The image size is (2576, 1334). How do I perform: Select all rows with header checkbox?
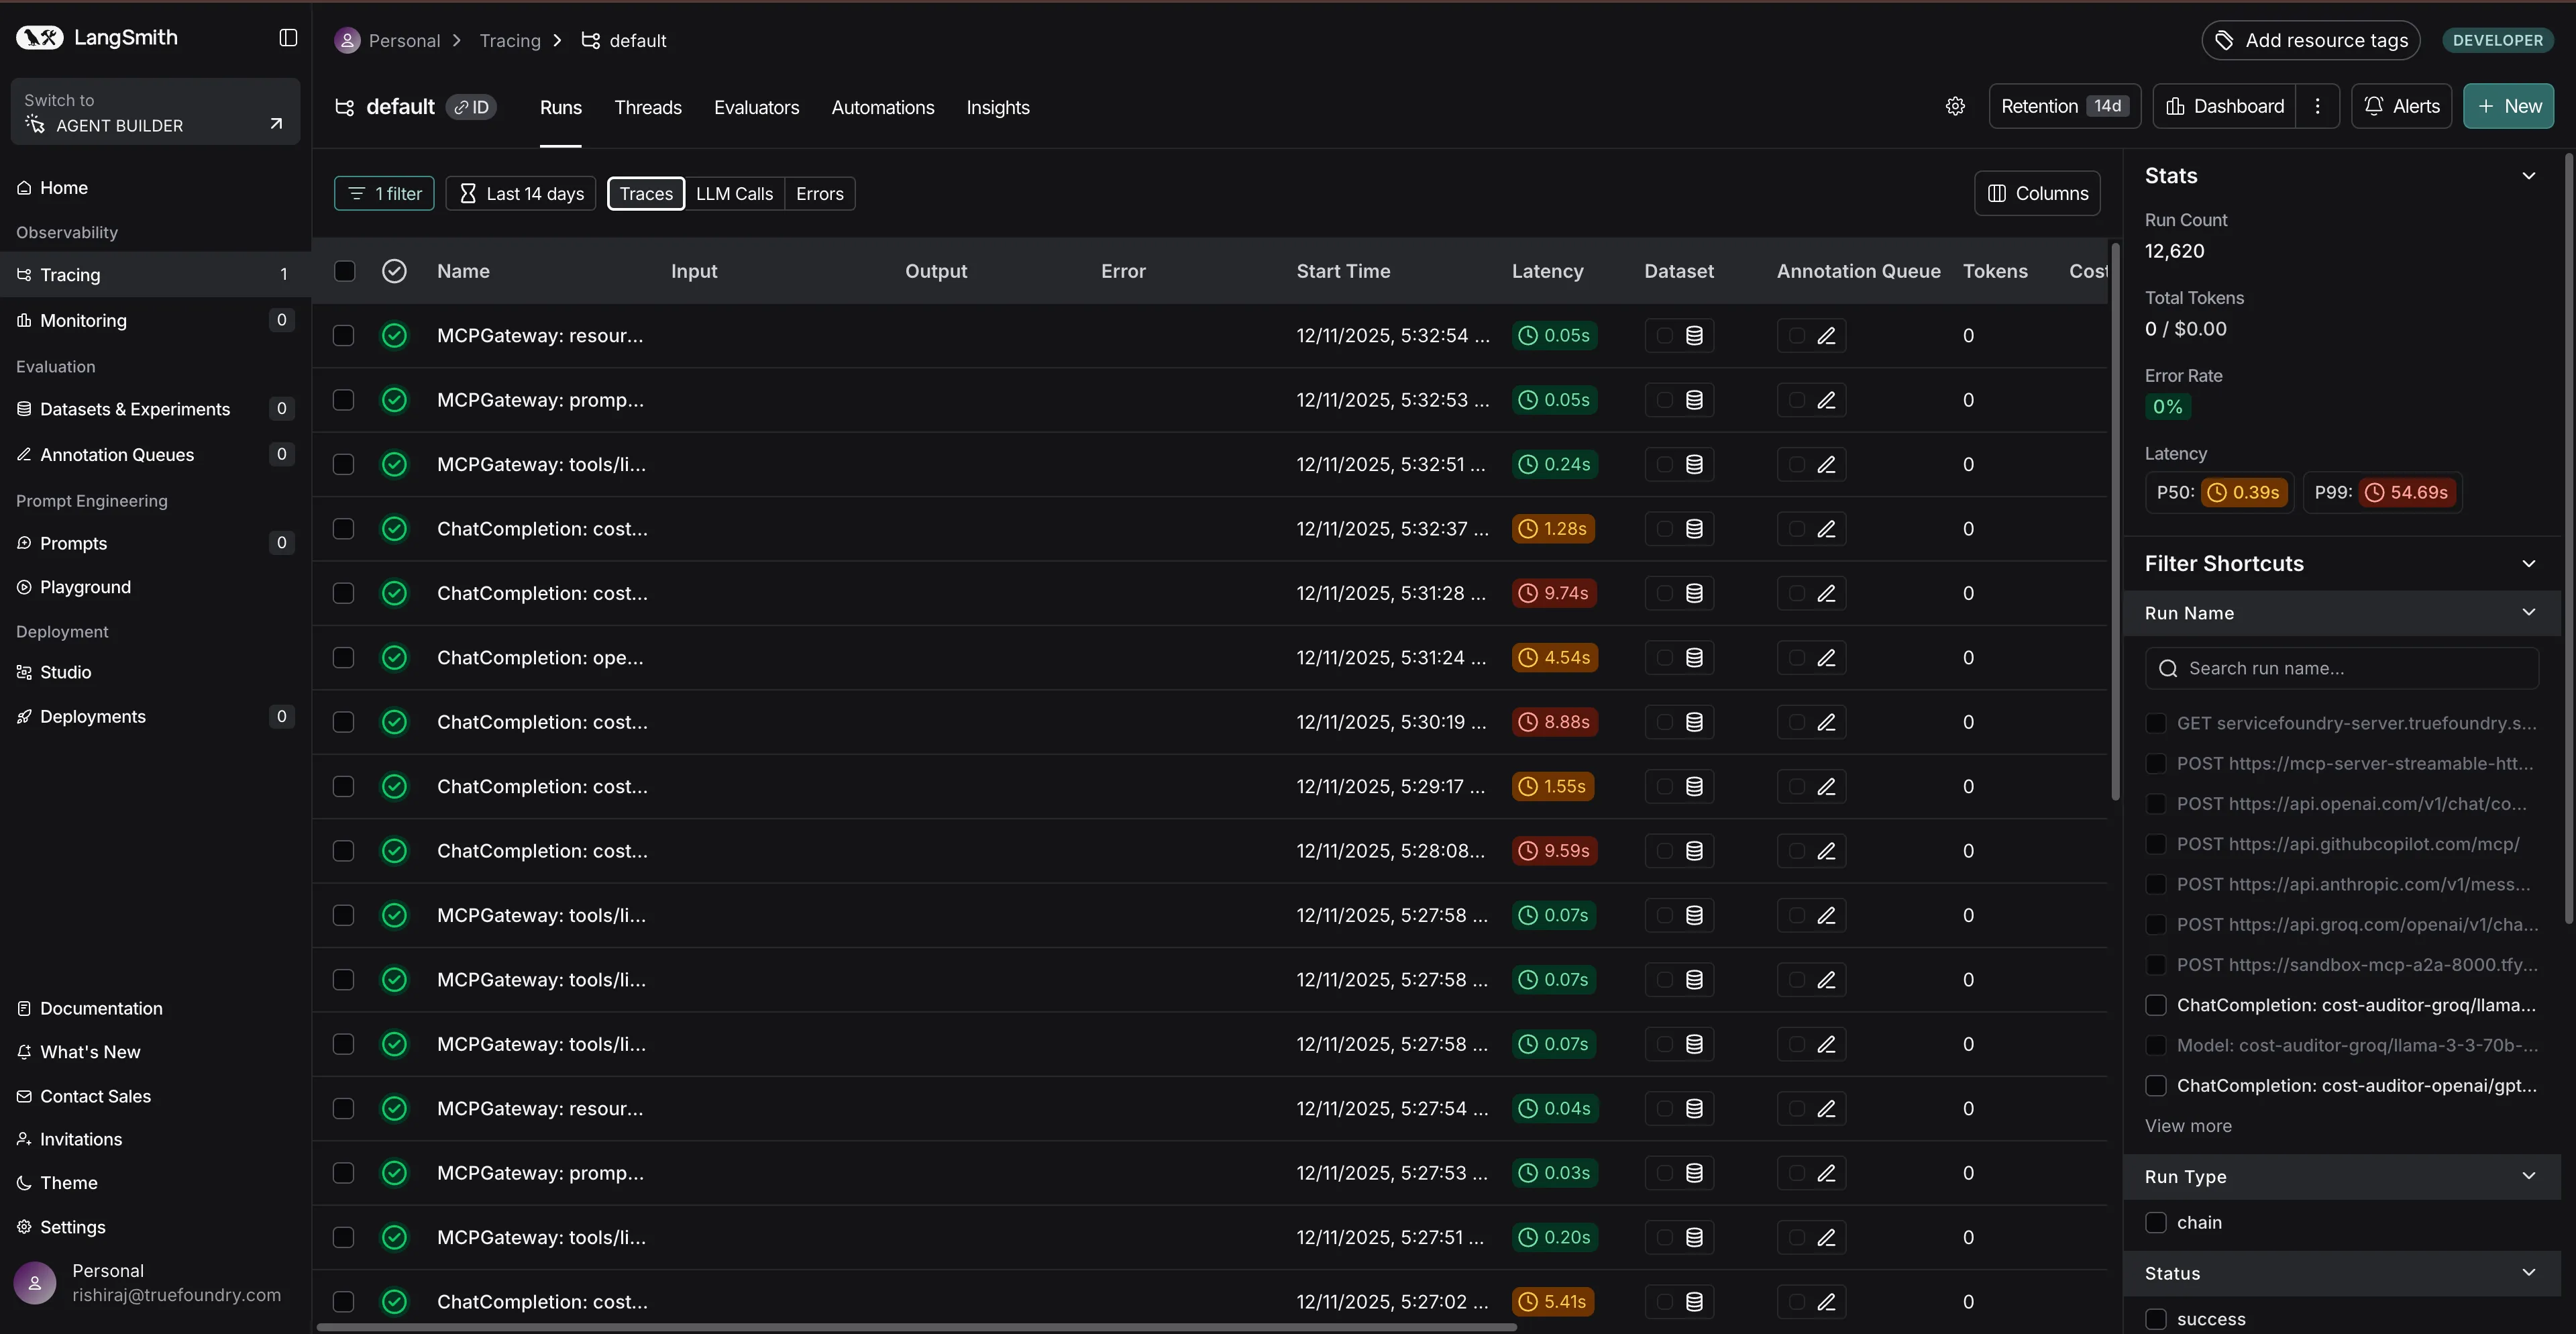click(344, 271)
